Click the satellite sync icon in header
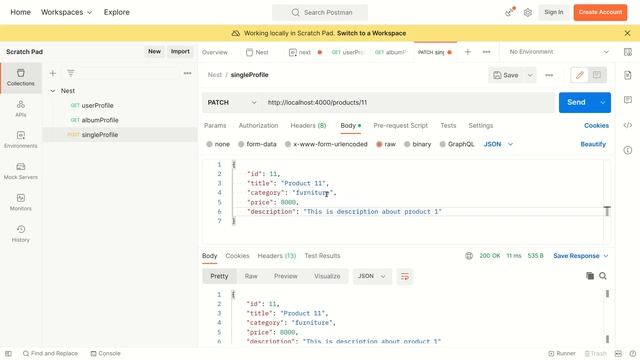The width and height of the screenshot is (640, 360). pyautogui.click(x=509, y=12)
